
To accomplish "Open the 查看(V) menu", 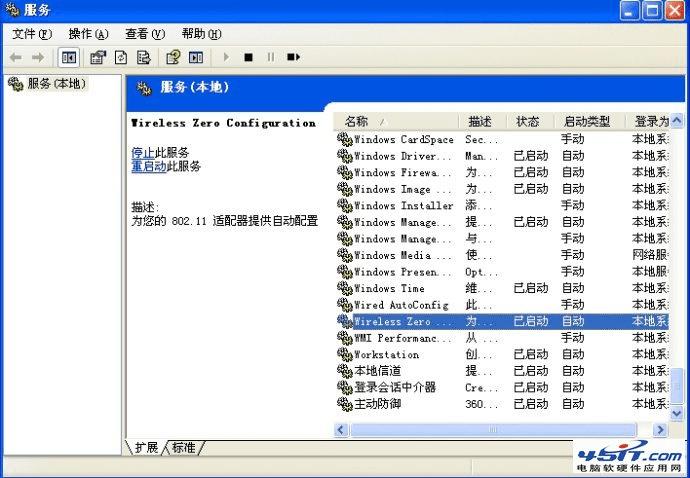I will click(145, 34).
